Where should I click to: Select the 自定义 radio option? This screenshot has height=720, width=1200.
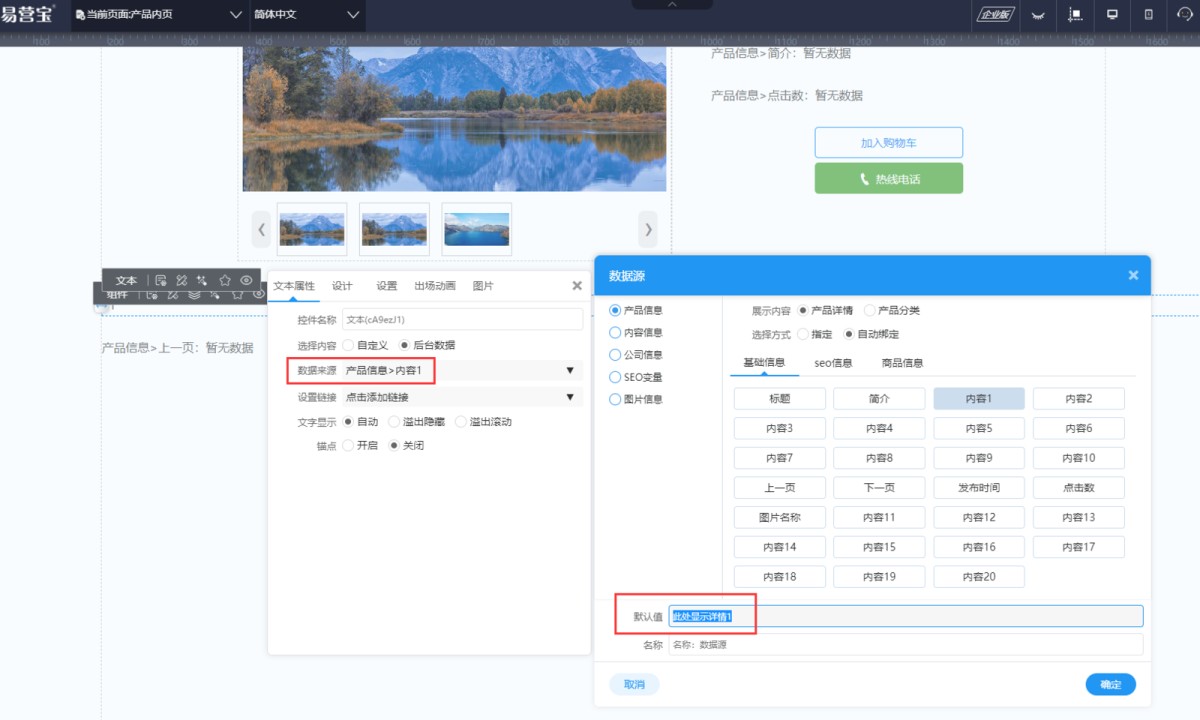coord(348,345)
